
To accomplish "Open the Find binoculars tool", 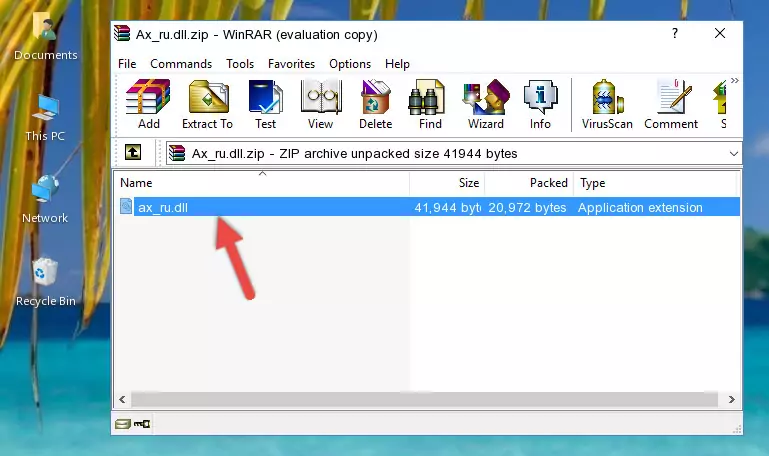I will pos(430,104).
